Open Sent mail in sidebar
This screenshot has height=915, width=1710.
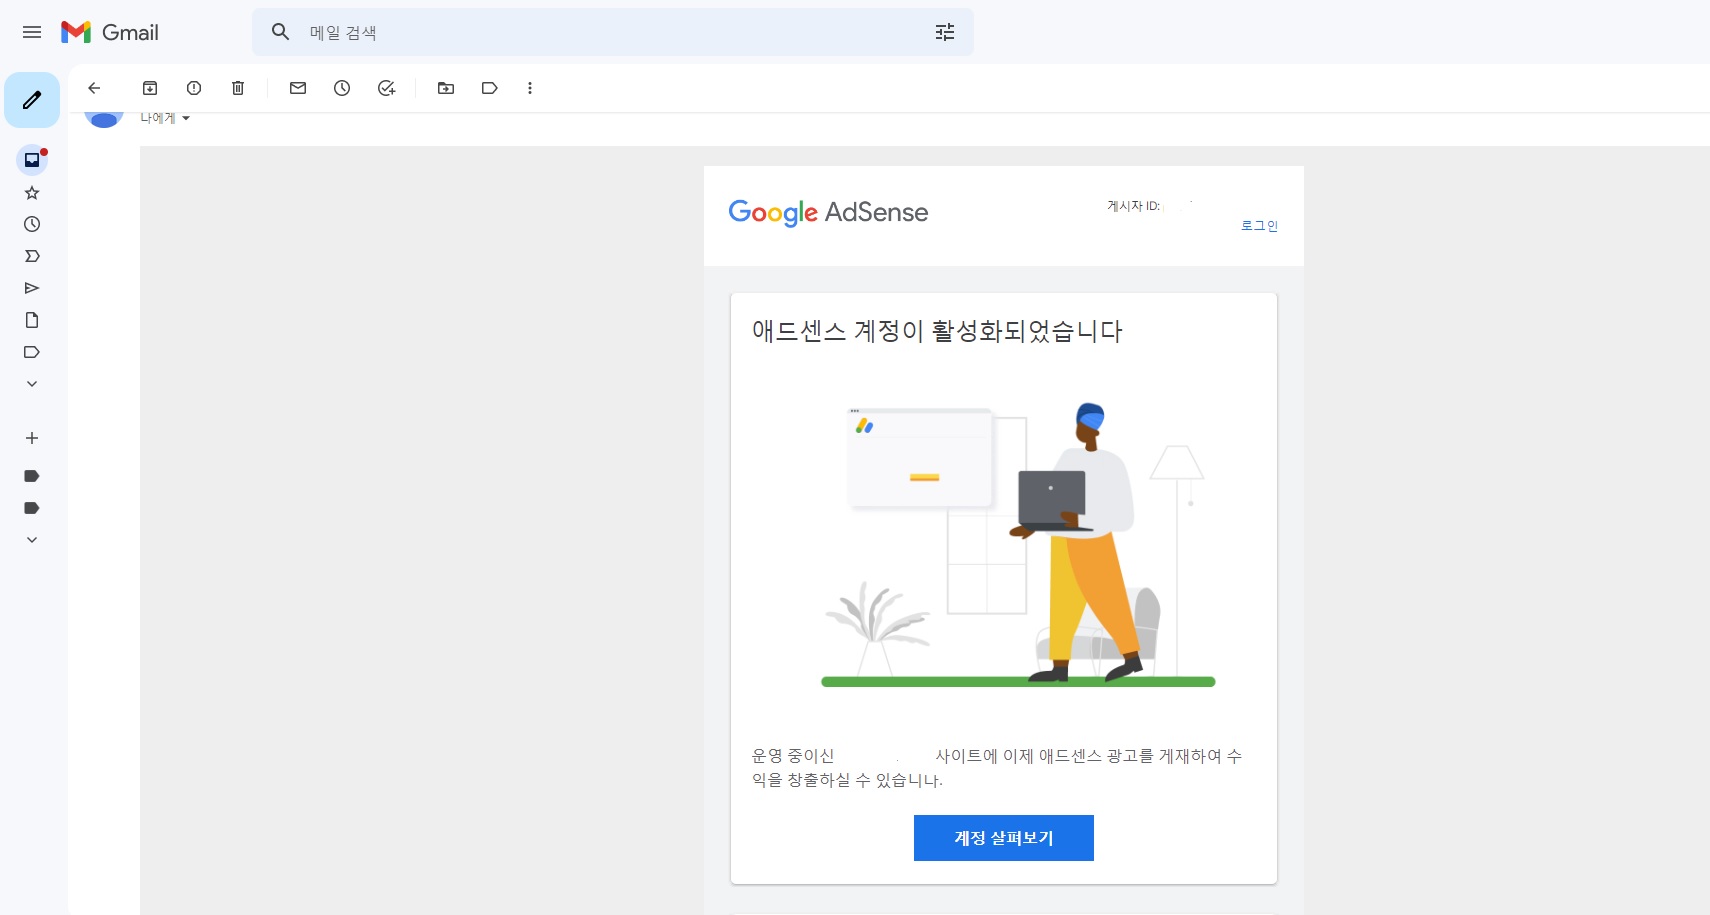pyautogui.click(x=32, y=288)
